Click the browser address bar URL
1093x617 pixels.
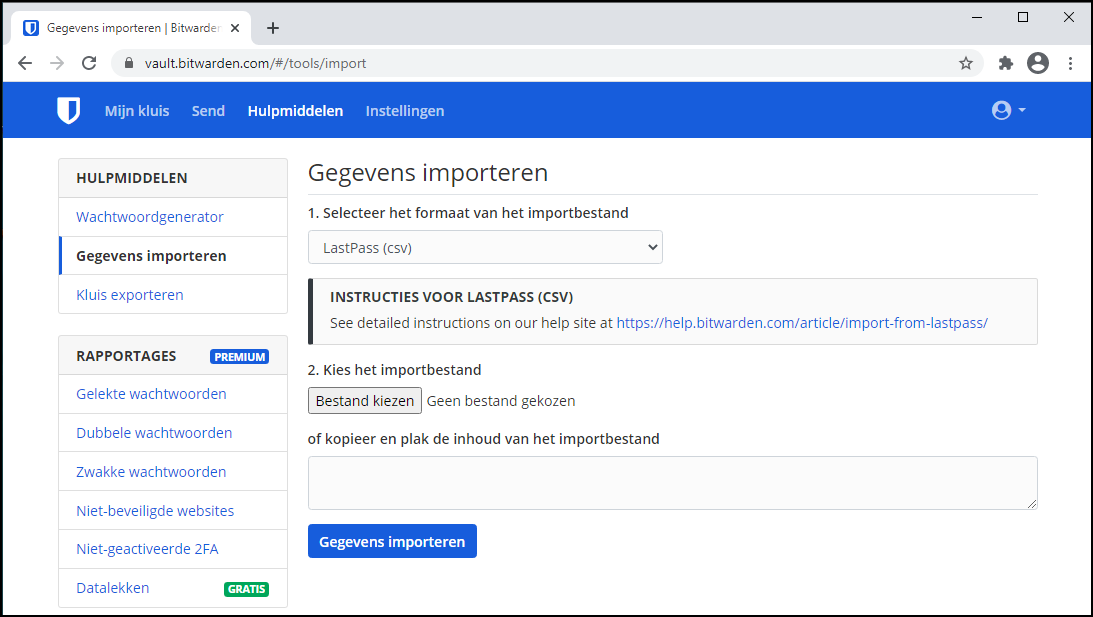[x=255, y=63]
